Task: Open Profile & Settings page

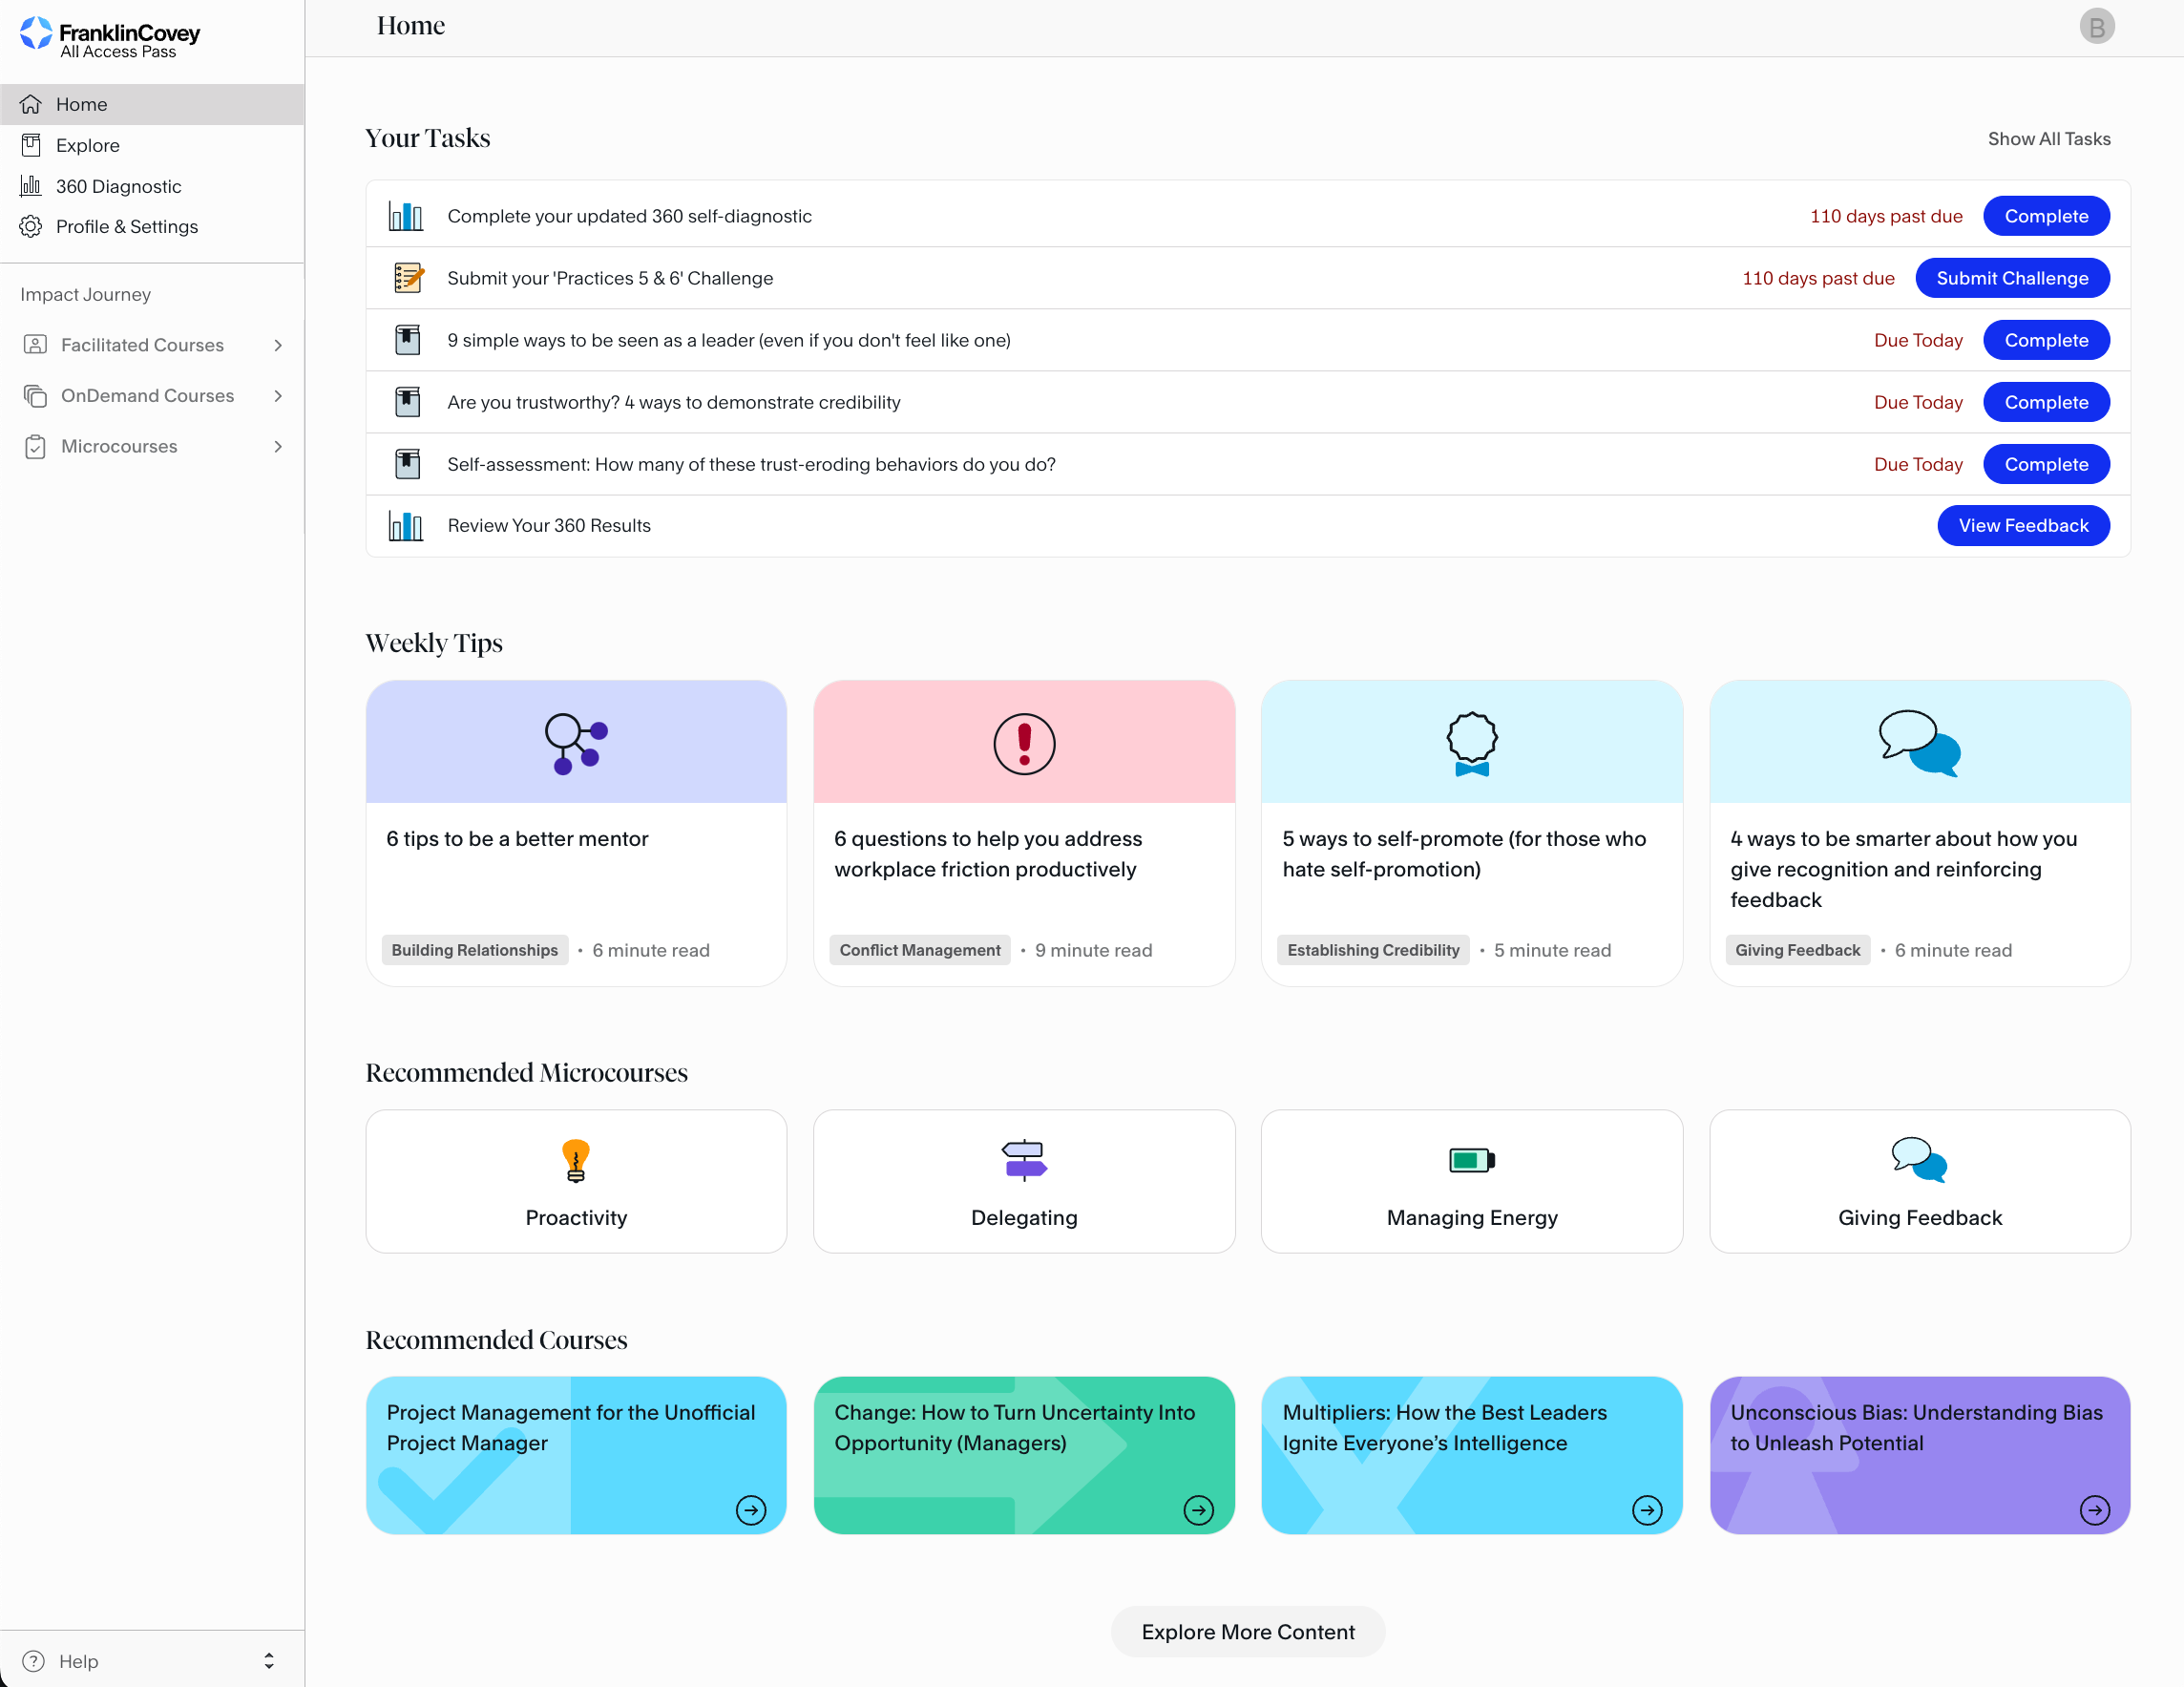Action: point(127,227)
